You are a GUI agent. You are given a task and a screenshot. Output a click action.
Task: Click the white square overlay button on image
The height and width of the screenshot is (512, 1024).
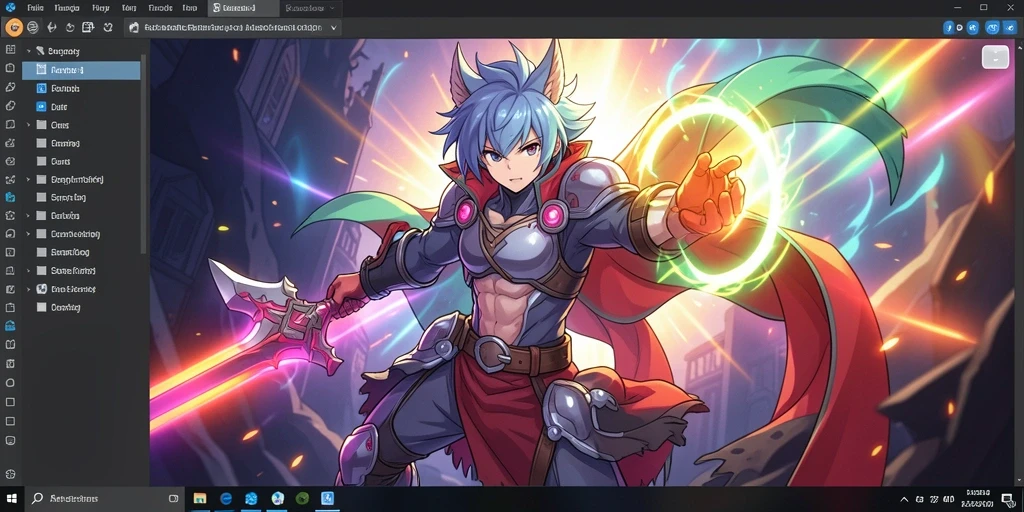(995, 57)
